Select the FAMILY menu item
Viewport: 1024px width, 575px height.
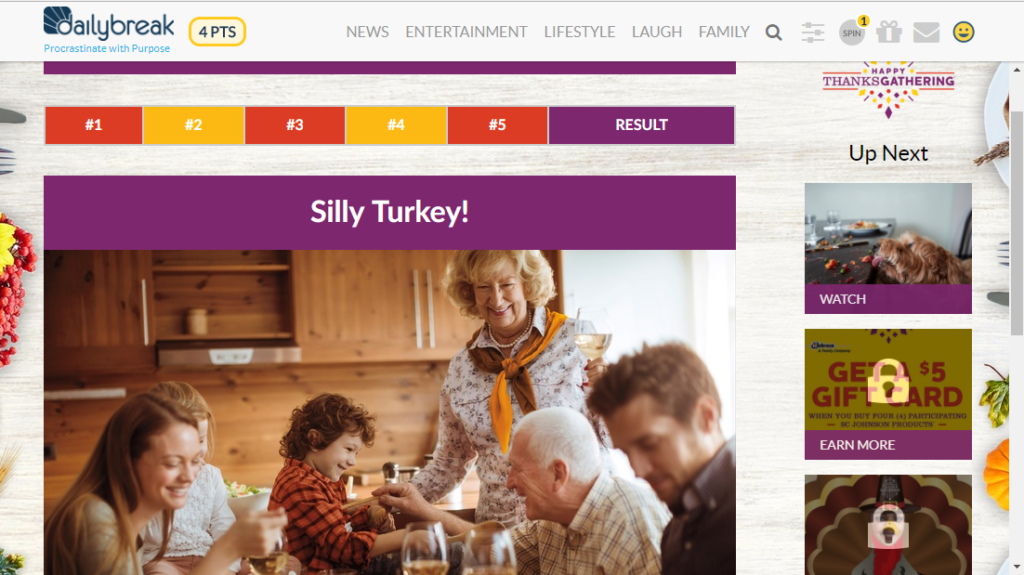724,32
